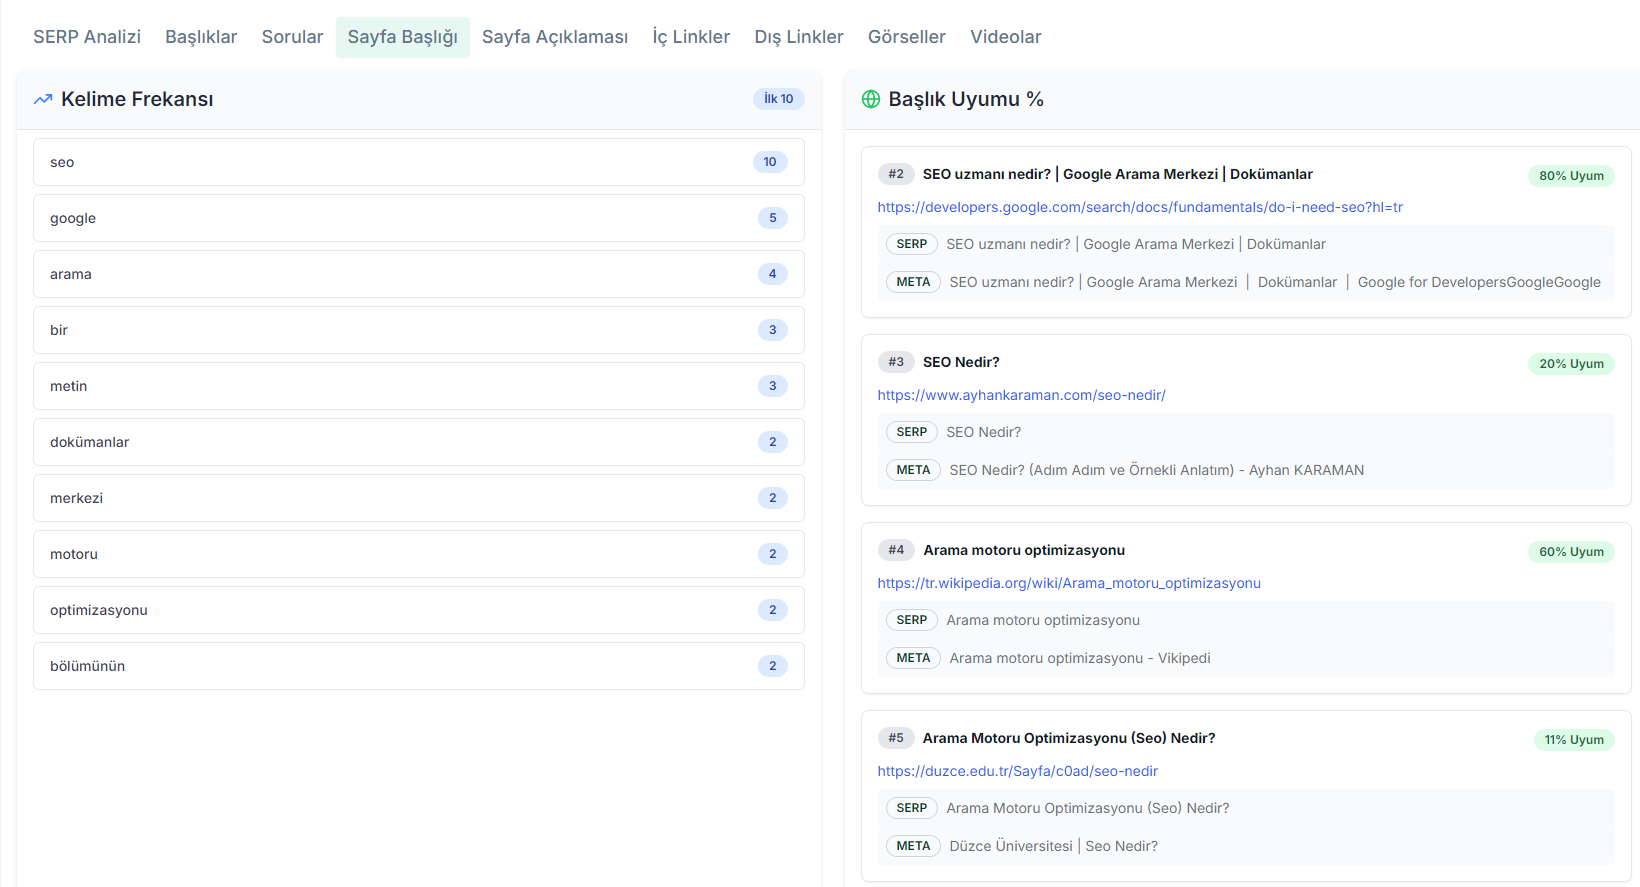Viewport: 1640px width, 887px height.
Task: Click the SERP tag in result #2
Action: tap(912, 244)
